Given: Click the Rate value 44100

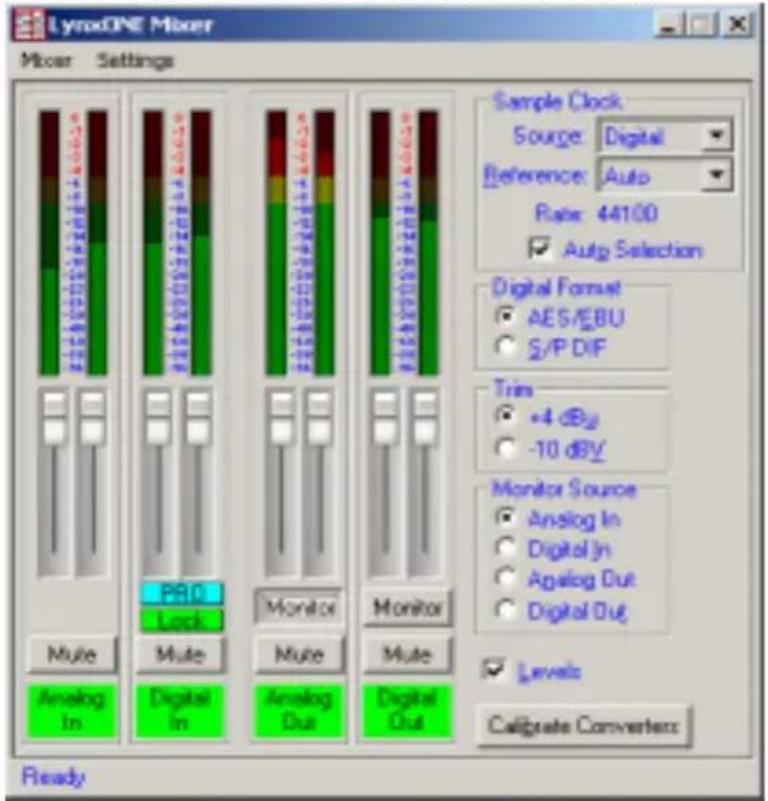Looking at the screenshot, I should tap(627, 214).
